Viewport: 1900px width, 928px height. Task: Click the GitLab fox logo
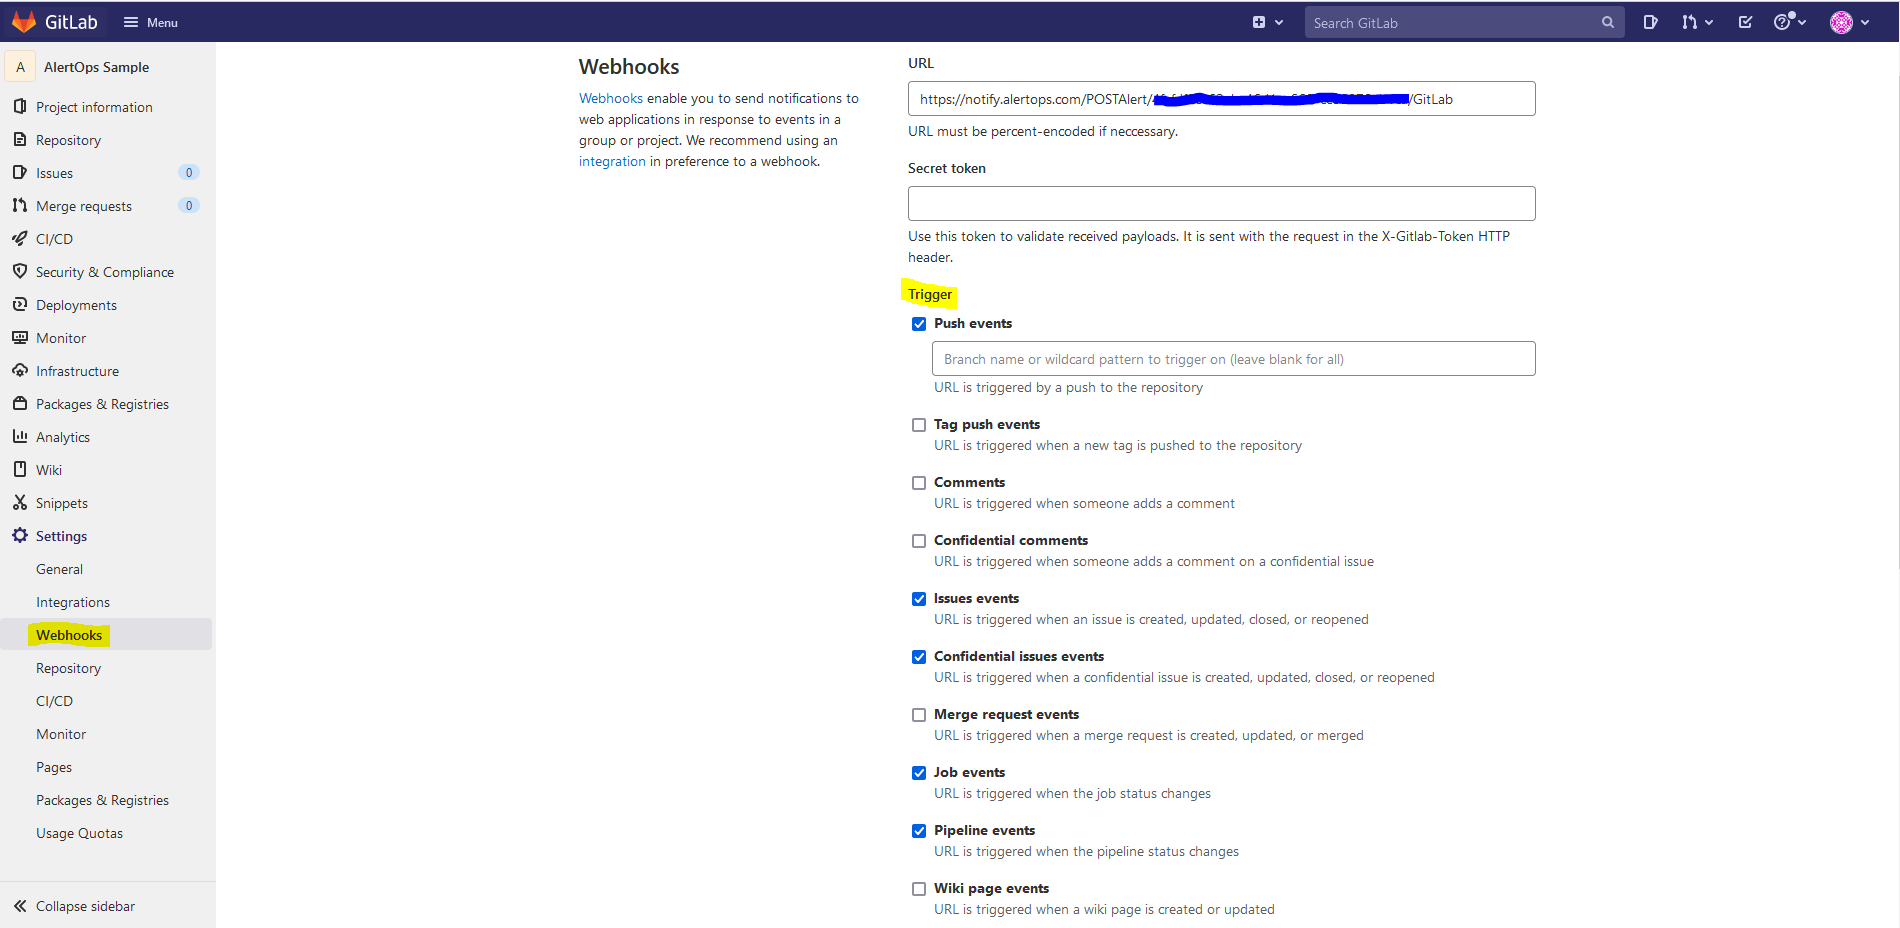pos(24,22)
